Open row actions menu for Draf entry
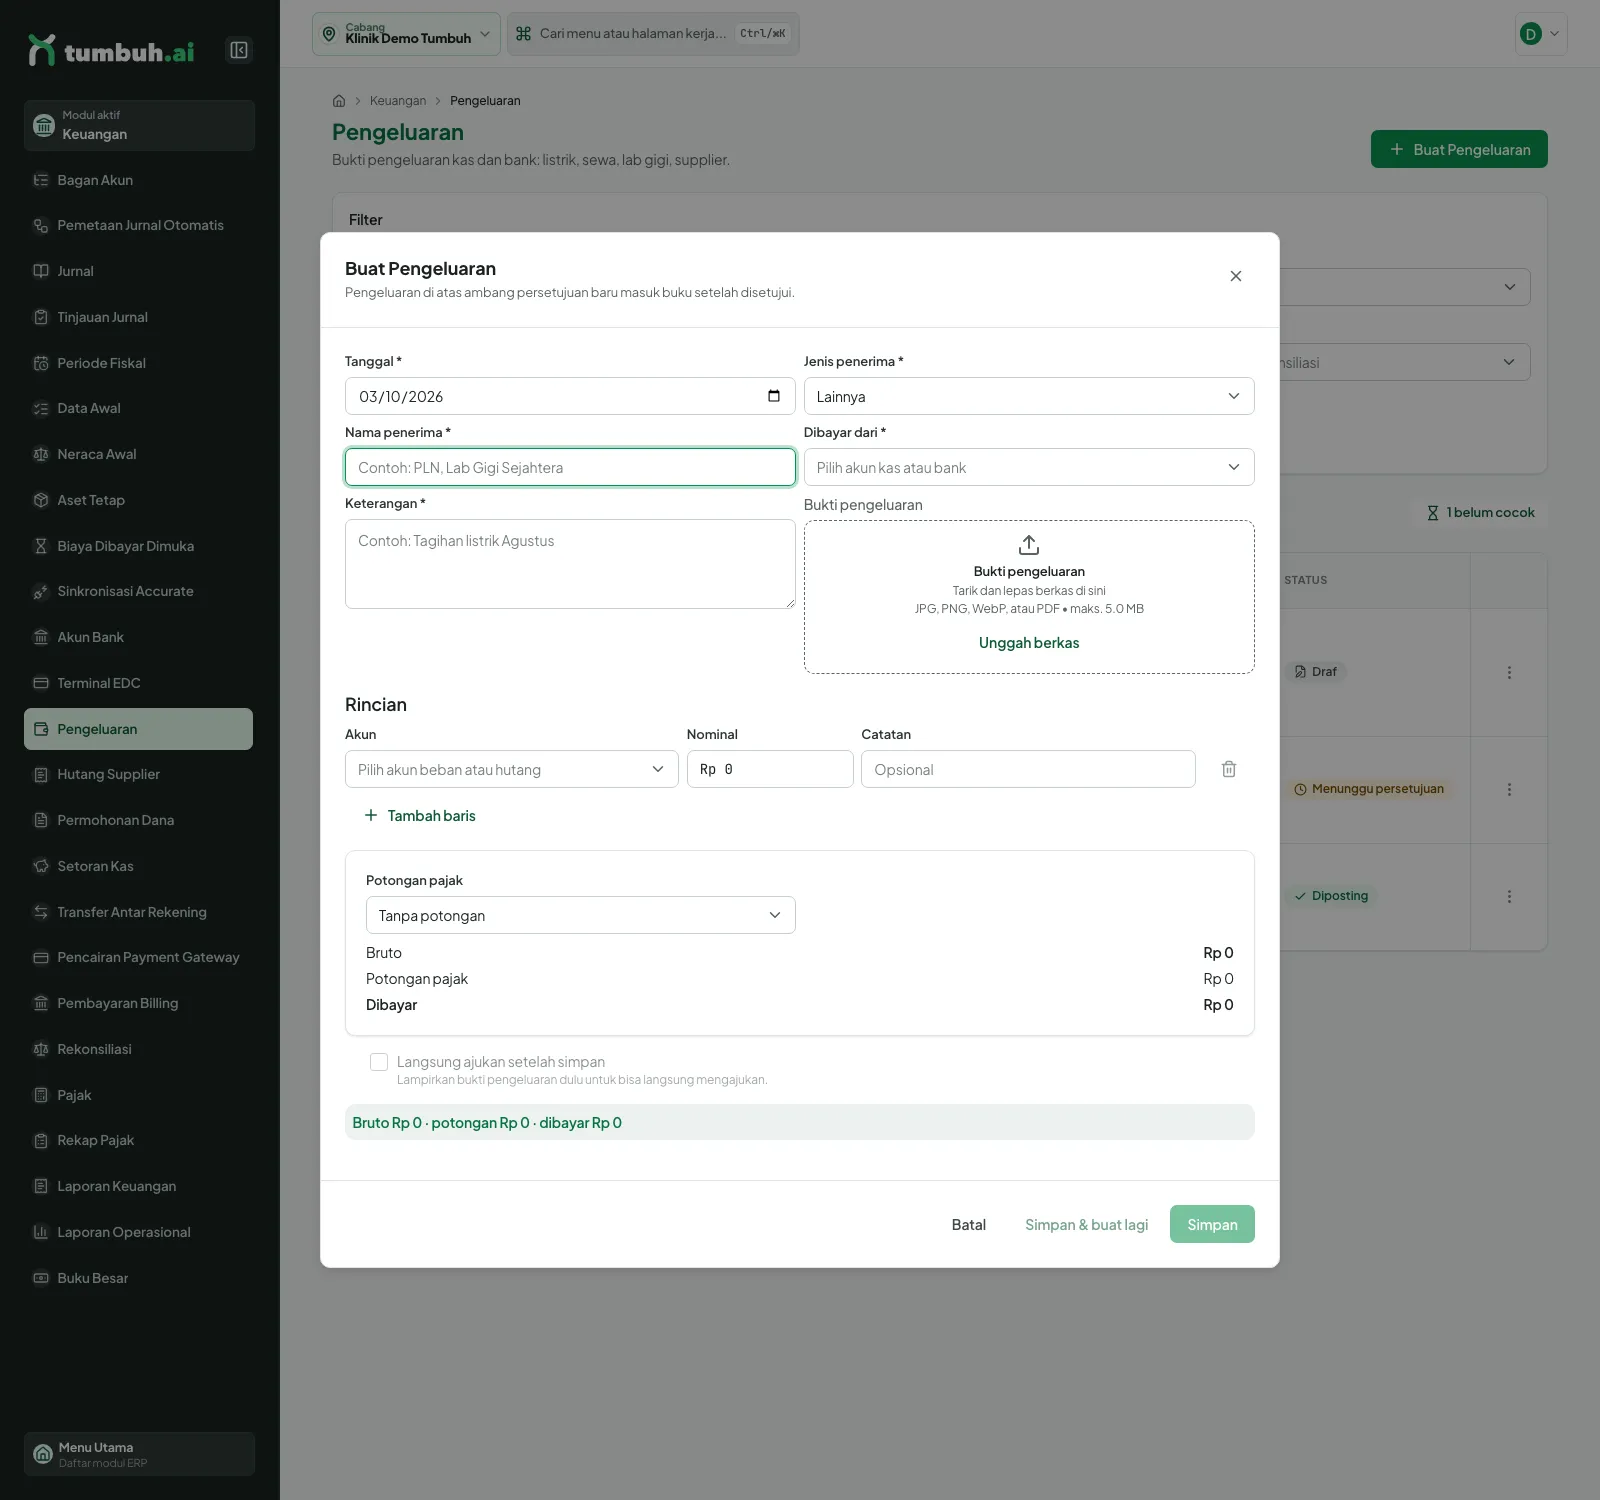 coord(1509,672)
